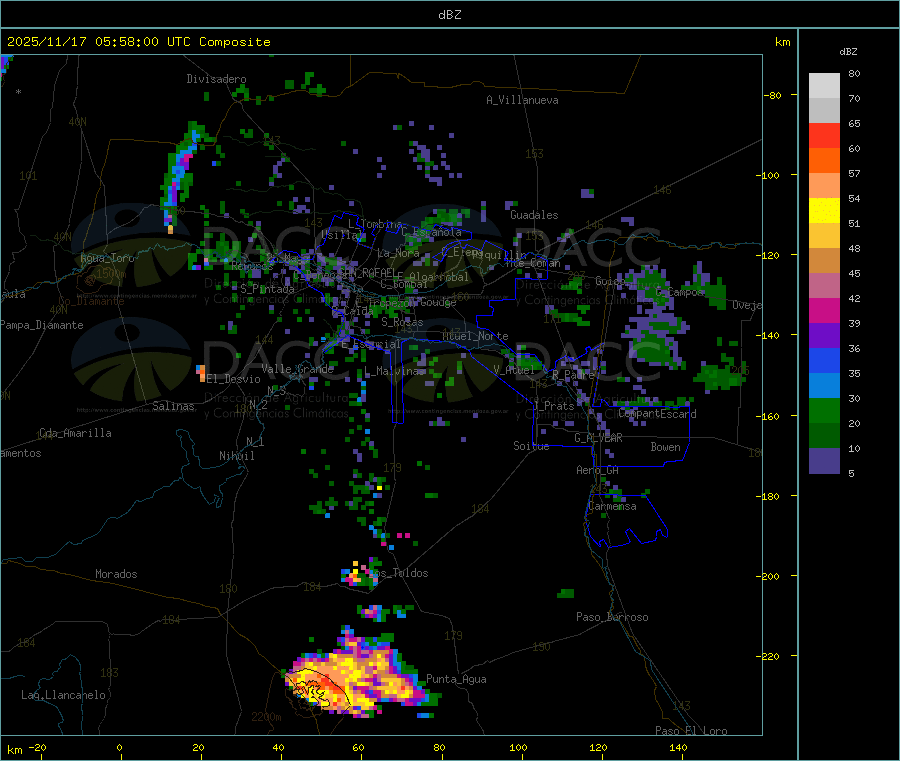Viewport: 900px width, 761px height.
Task: Select the Morados label
Action: click(116, 574)
